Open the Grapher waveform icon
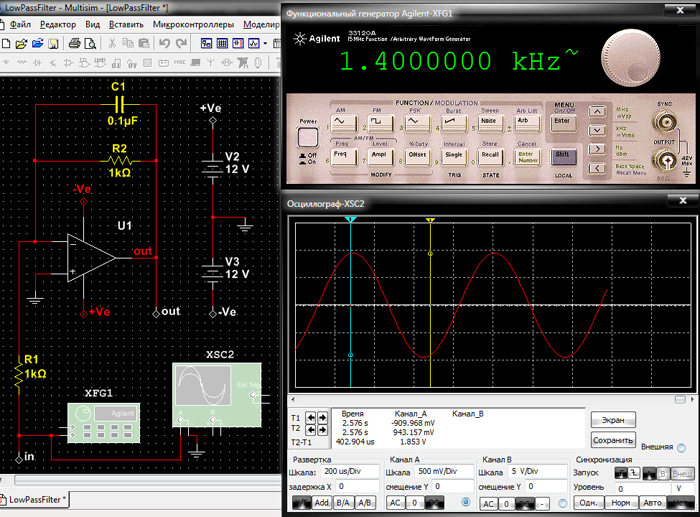The image size is (700, 517). 254,43
